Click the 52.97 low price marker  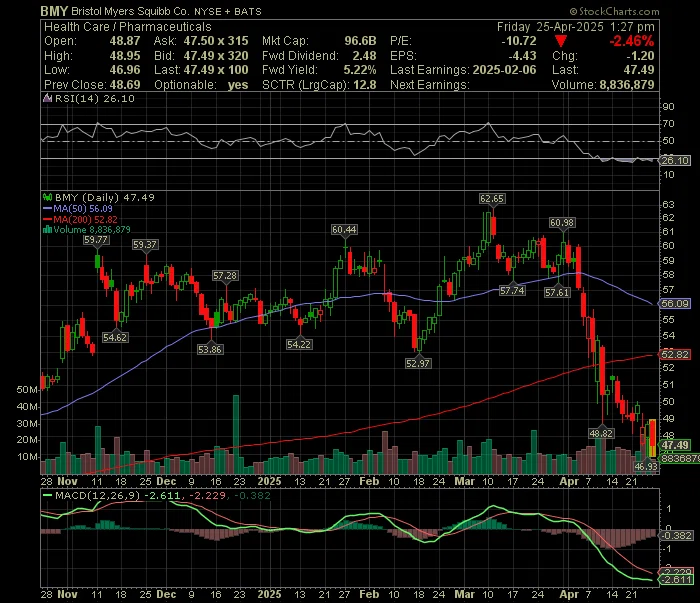tap(418, 363)
